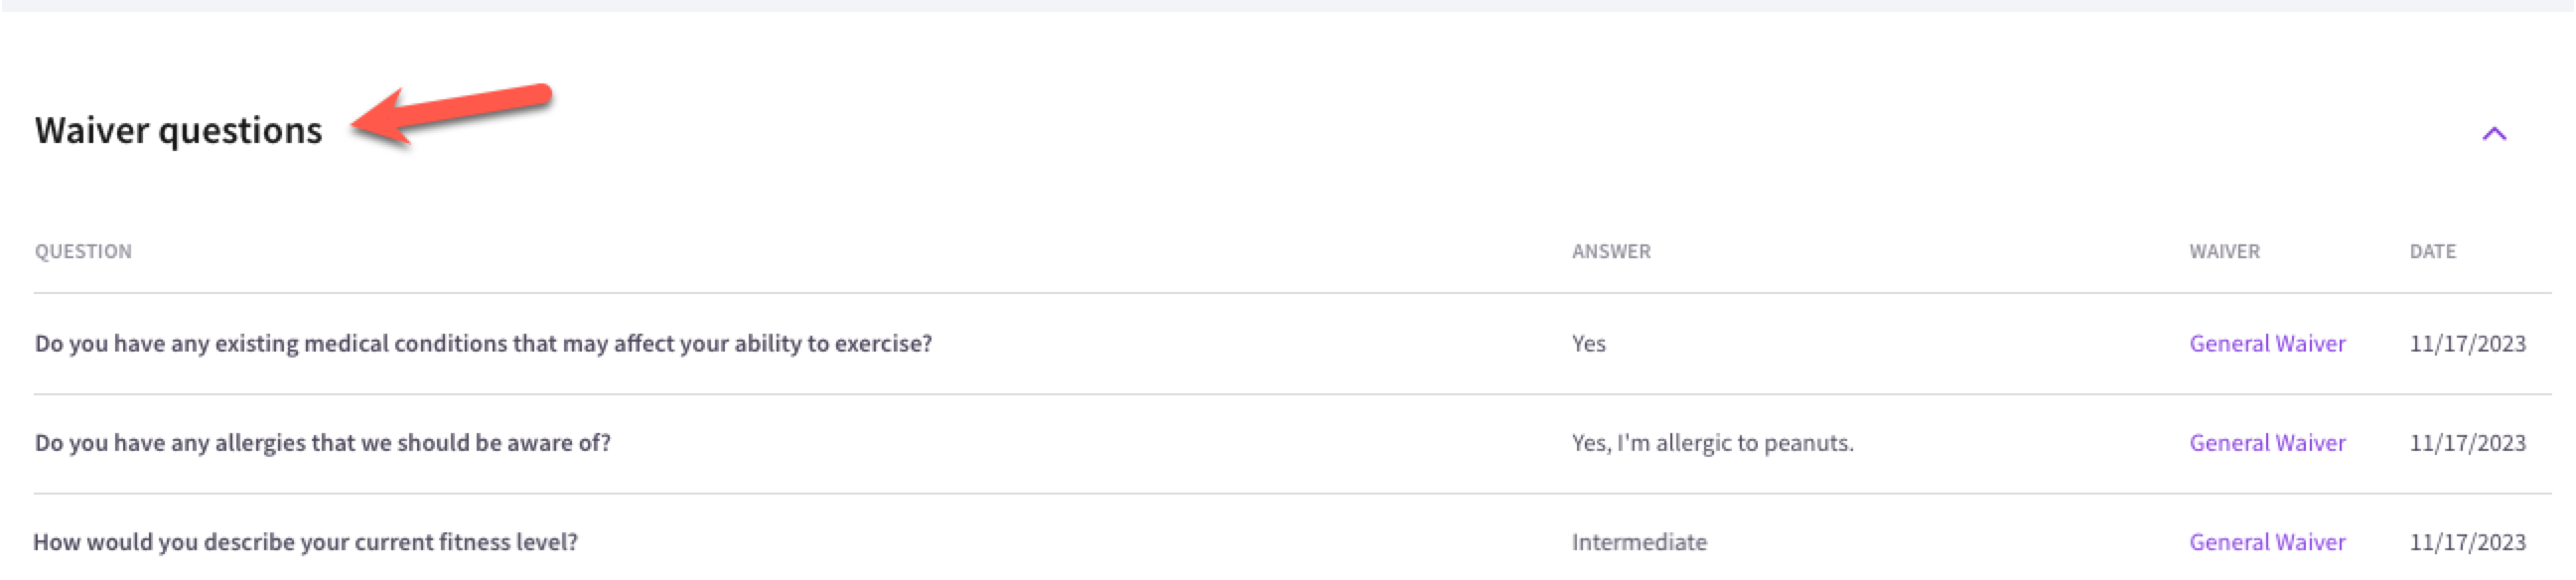Select the allergies question text
The width and height of the screenshot is (2576, 580).
pos(322,442)
